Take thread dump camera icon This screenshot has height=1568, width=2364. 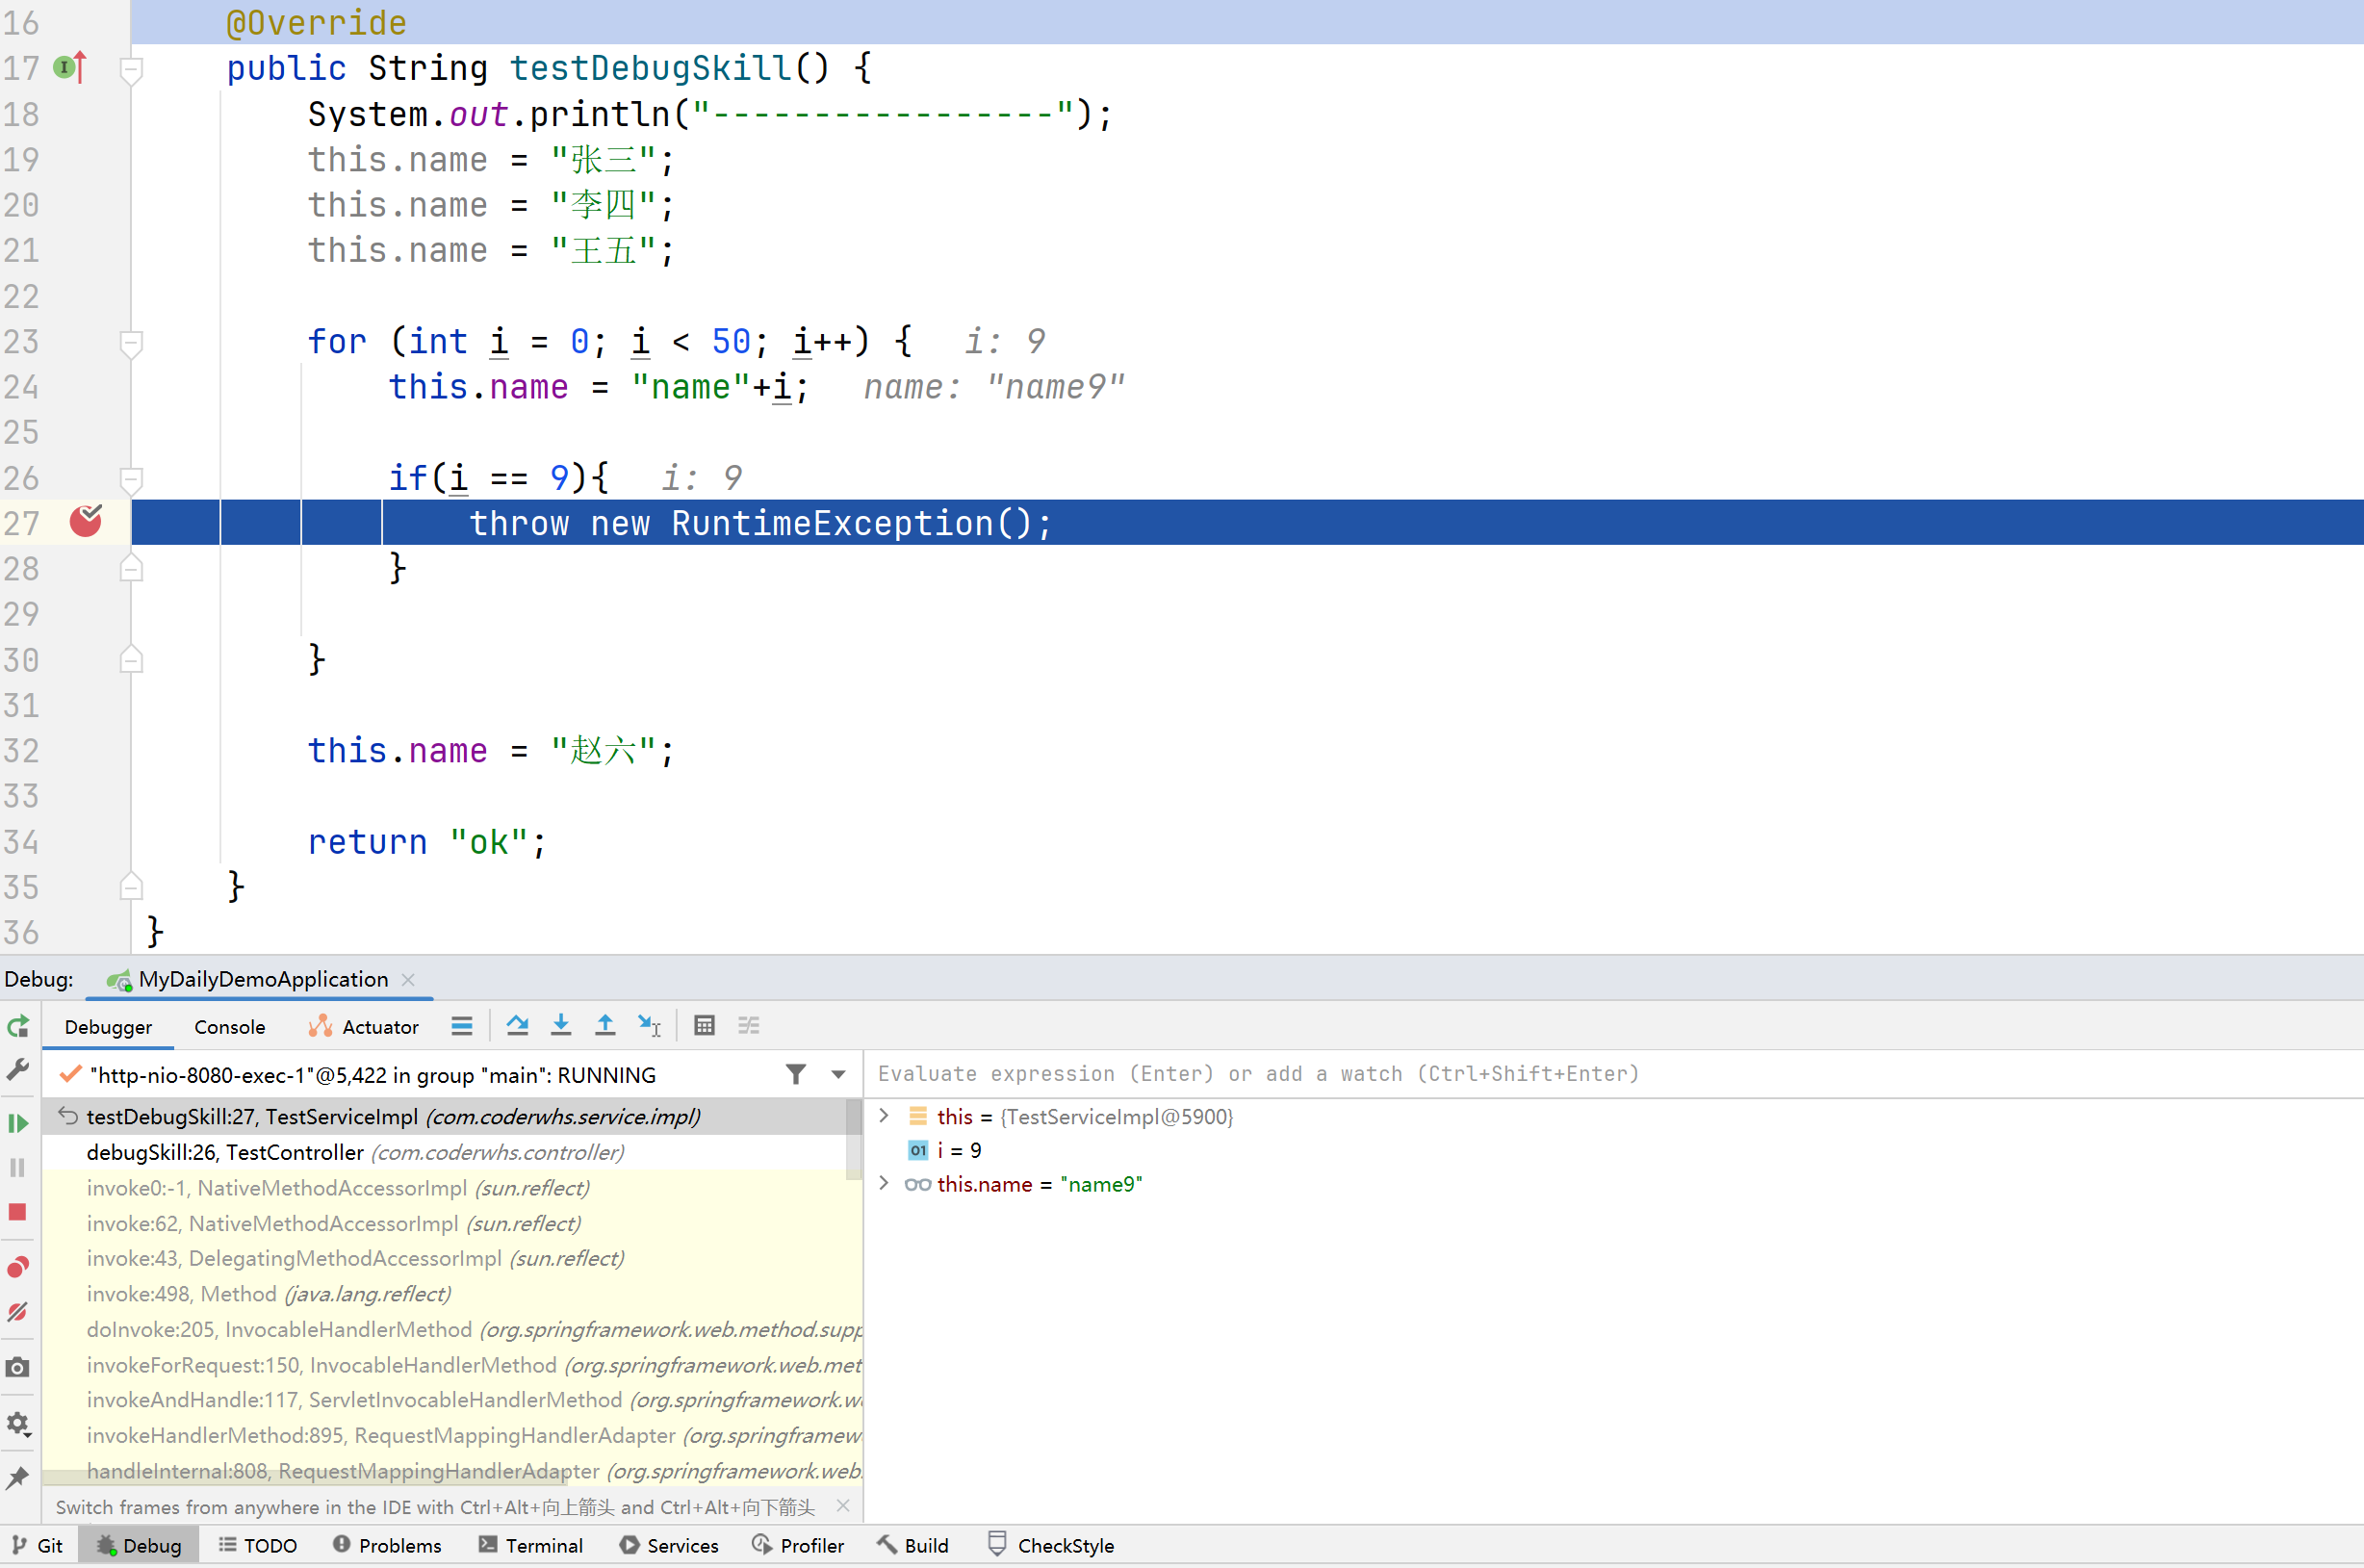(x=18, y=1367)
